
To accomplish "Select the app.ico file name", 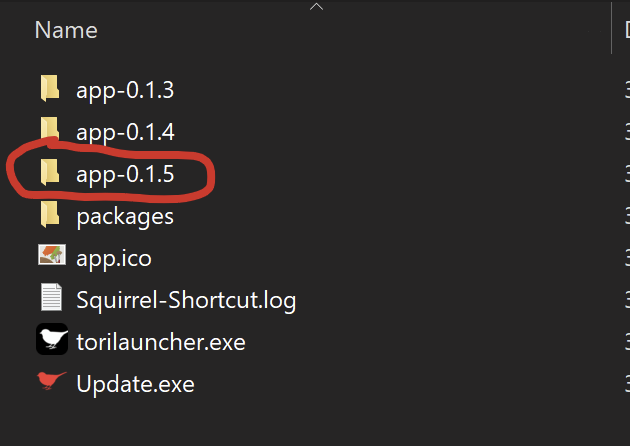I will pyautogui.click(x=114, y=258).
